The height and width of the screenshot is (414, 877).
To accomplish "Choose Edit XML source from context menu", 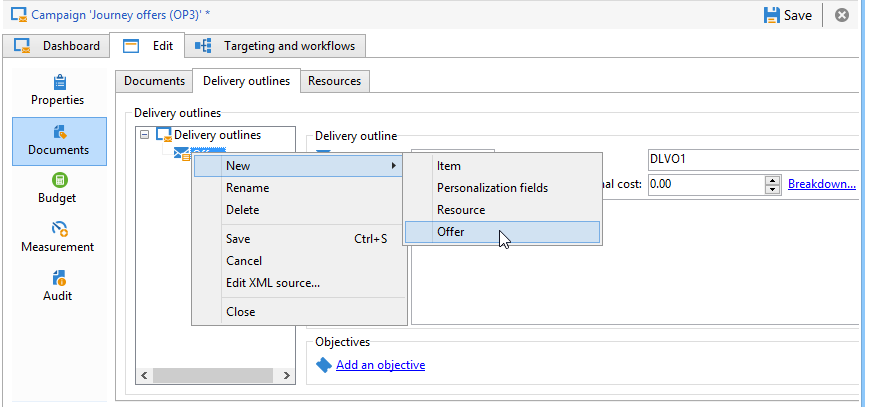I will (273, 283).
